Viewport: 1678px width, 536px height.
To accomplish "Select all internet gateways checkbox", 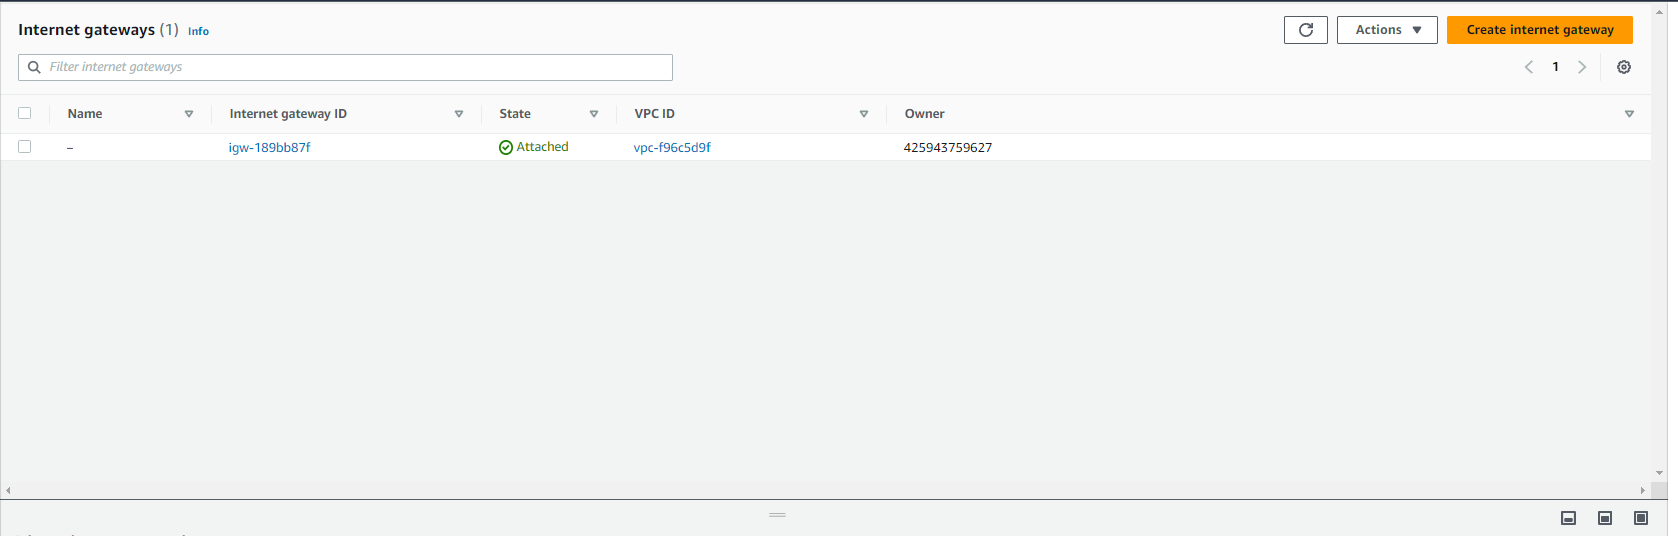I will point(25,113).
